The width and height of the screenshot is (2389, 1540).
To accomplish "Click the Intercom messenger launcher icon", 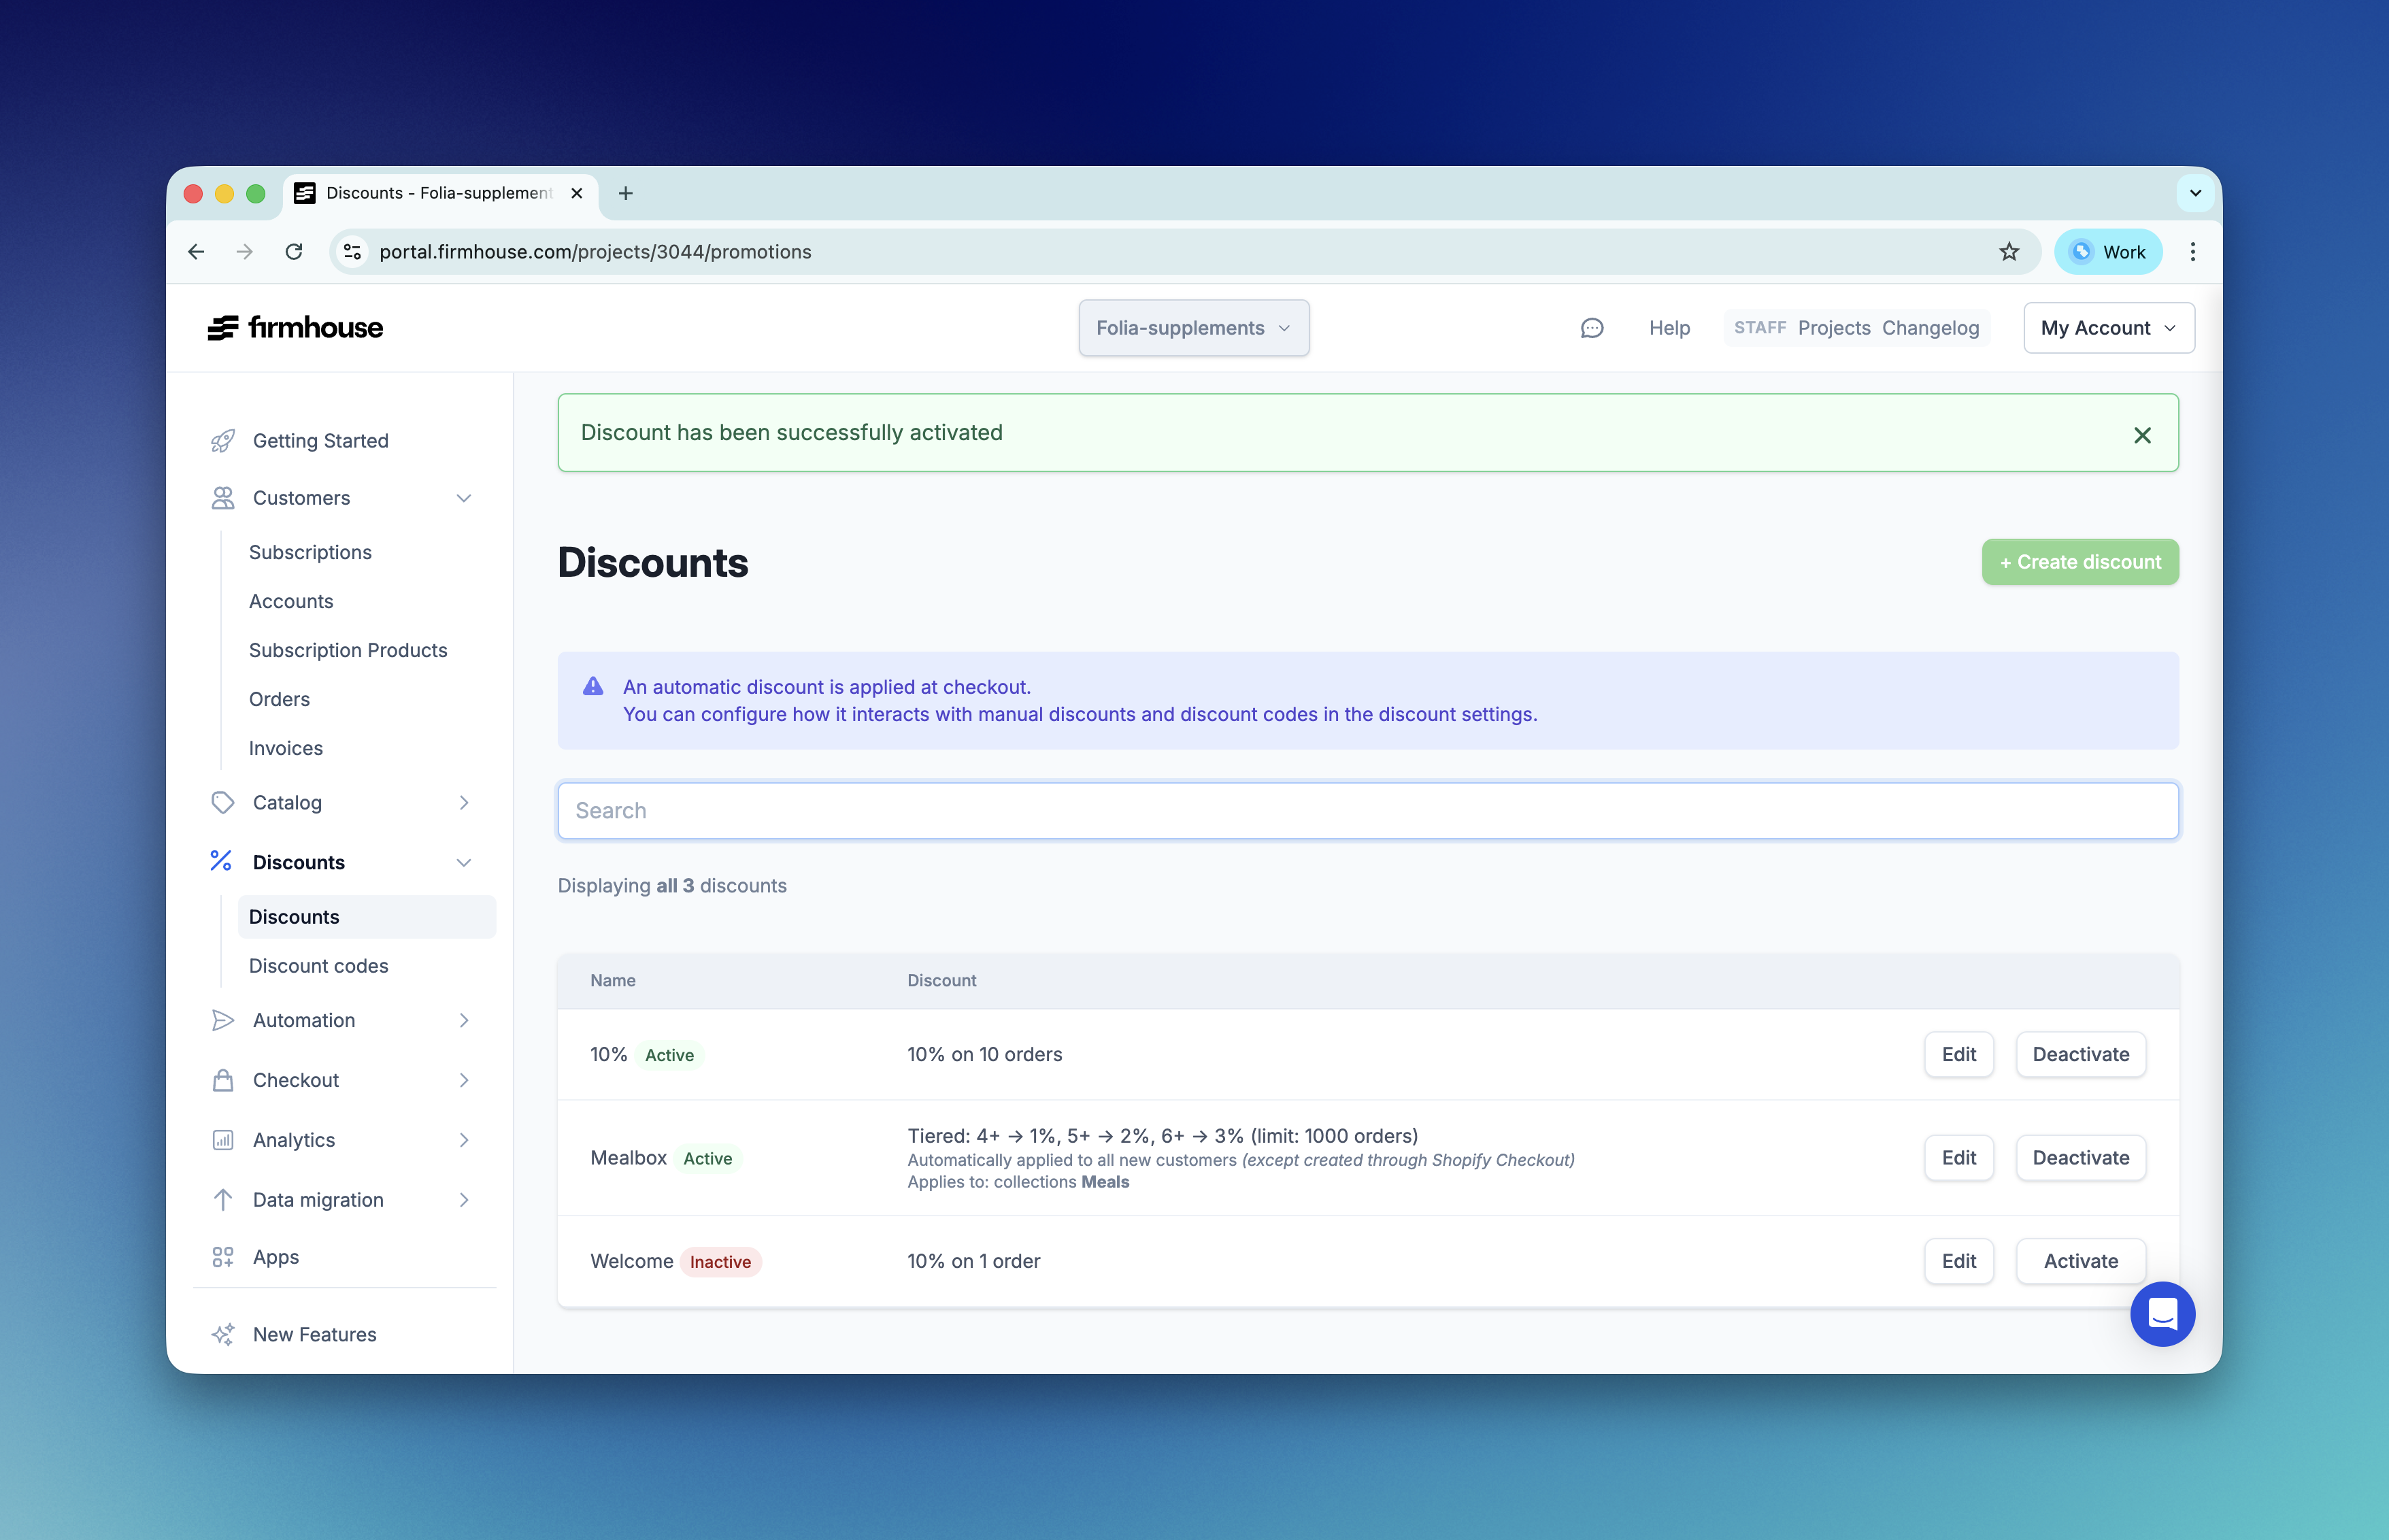I will [x=2162, y=1313].
